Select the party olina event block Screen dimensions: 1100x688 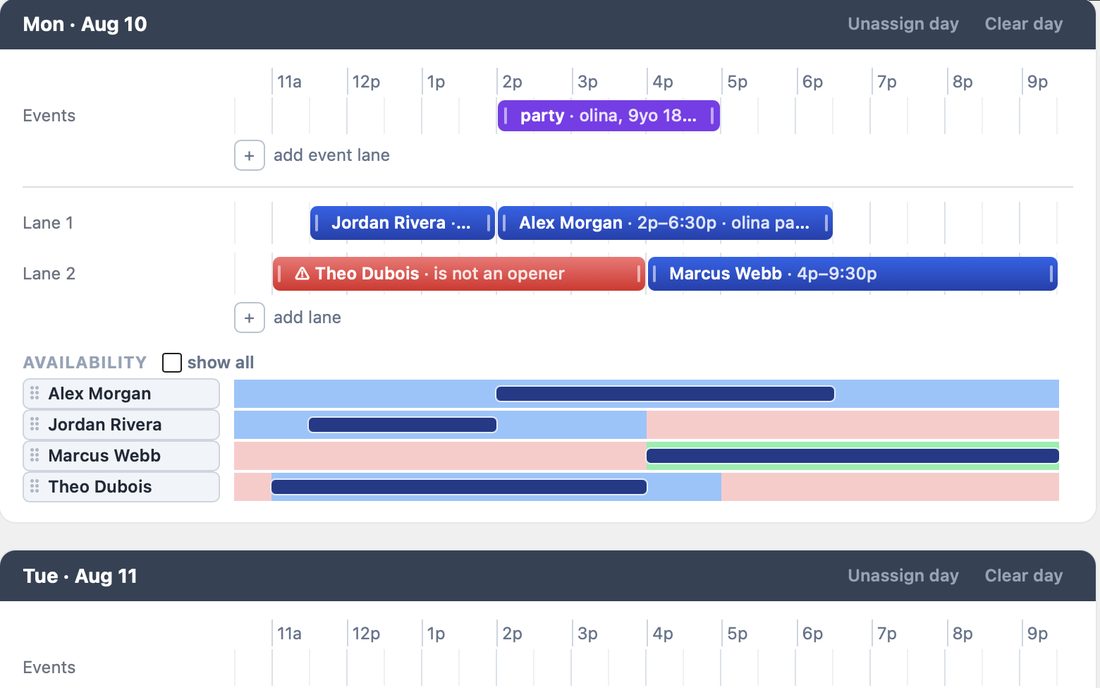(609, 116)
